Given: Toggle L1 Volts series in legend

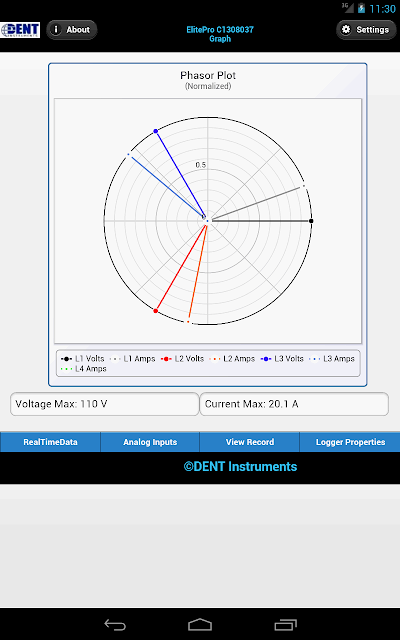Looking at the screenshot, I should pos(83,359).
